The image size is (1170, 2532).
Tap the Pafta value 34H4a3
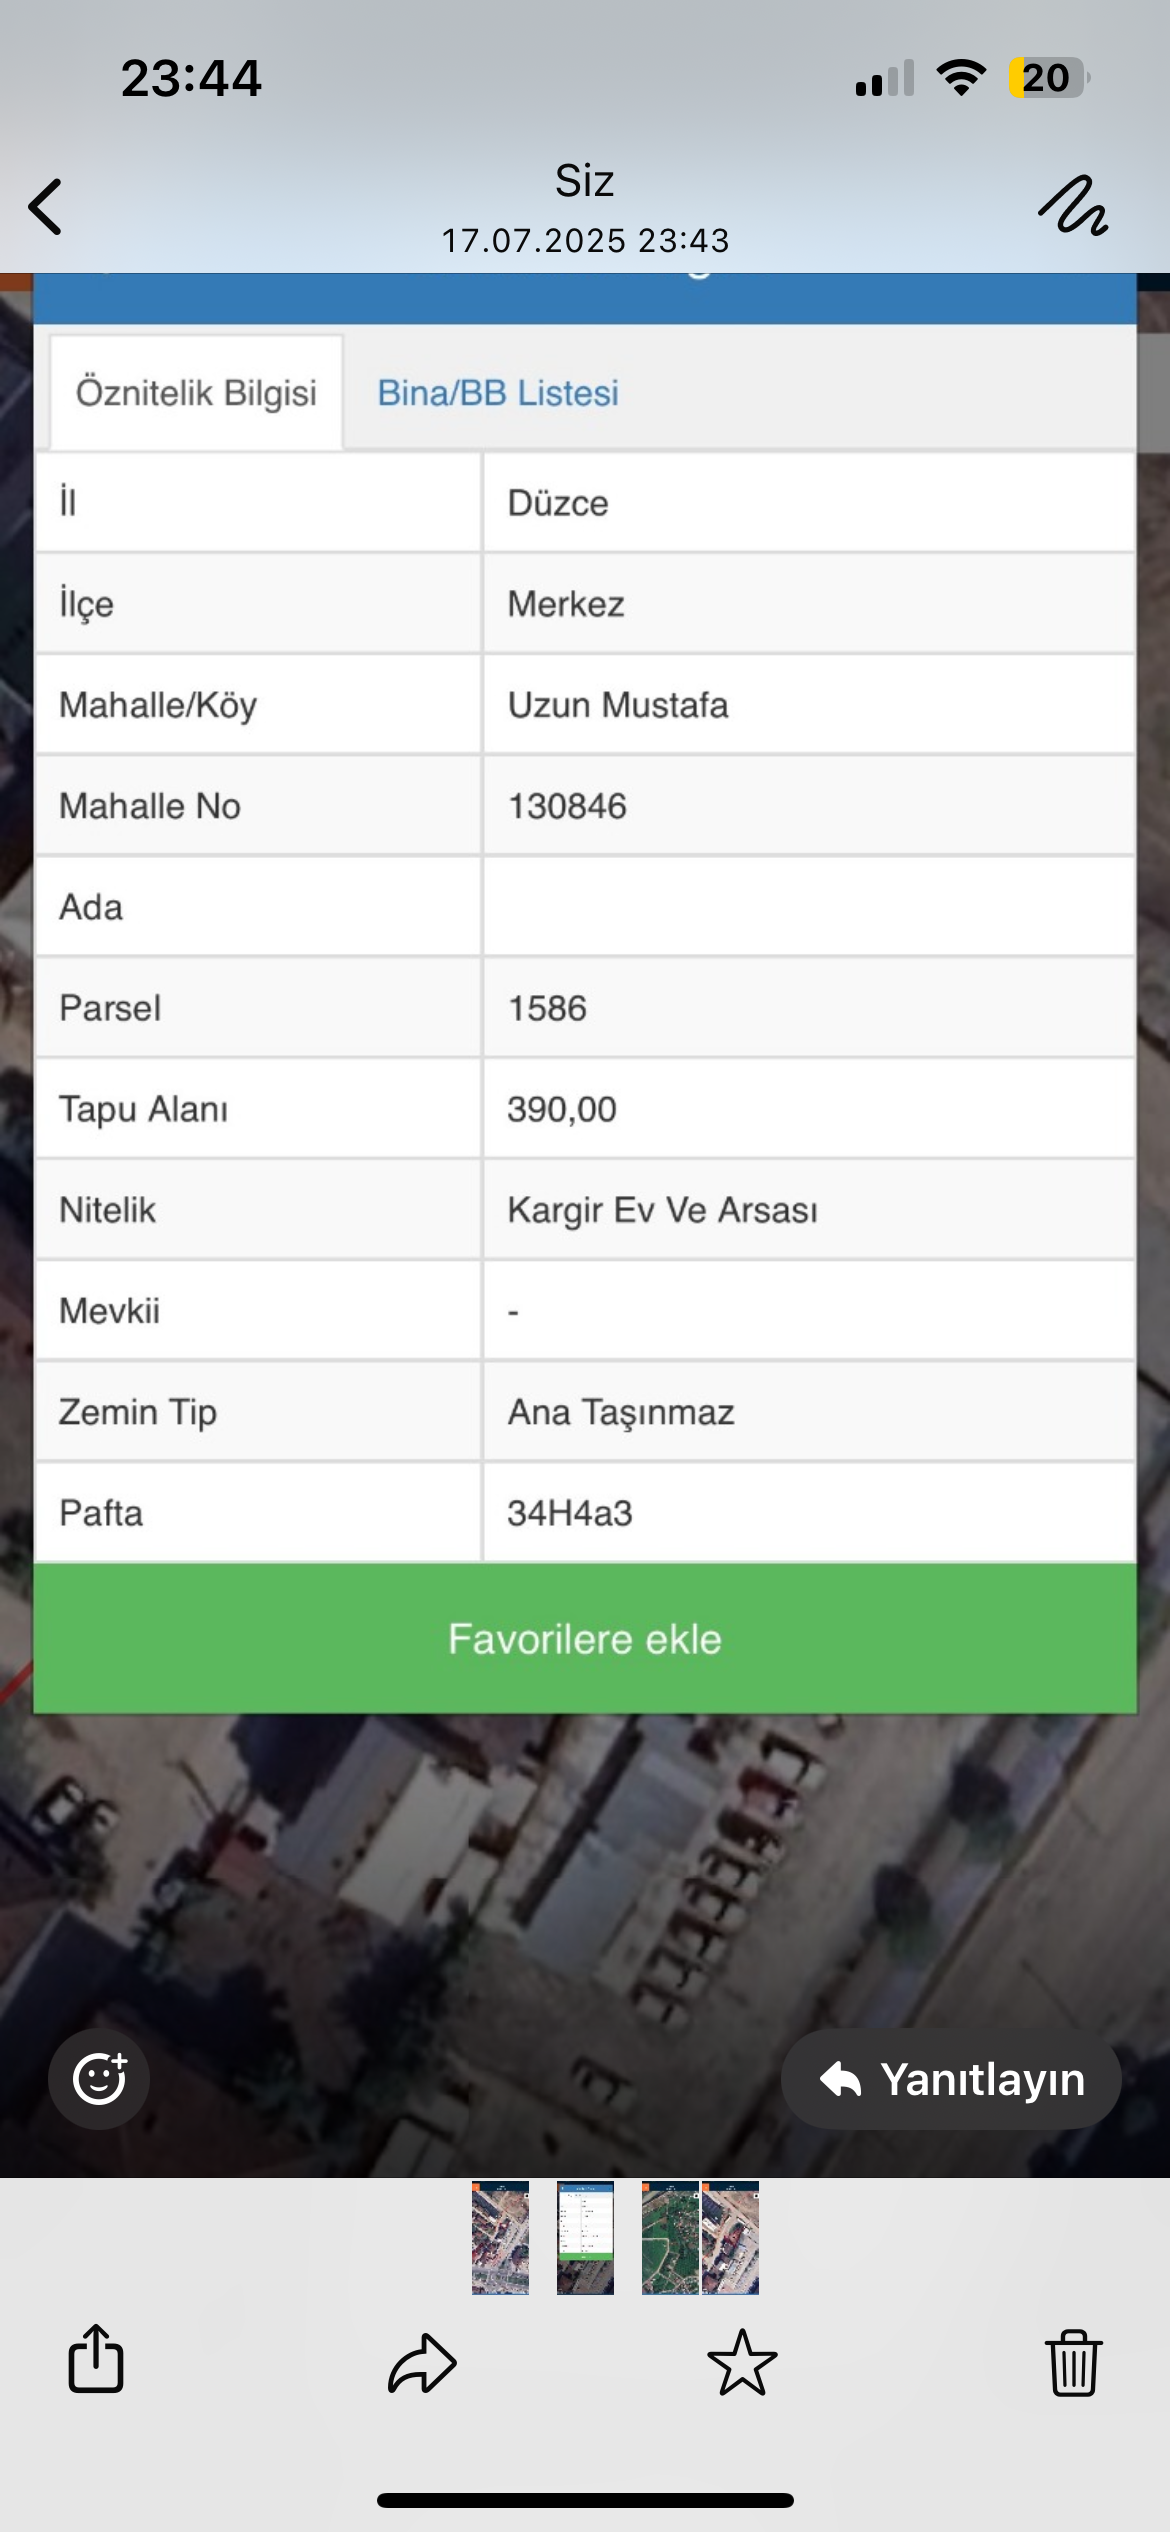pyautogui.click(x=808, y=1513)
